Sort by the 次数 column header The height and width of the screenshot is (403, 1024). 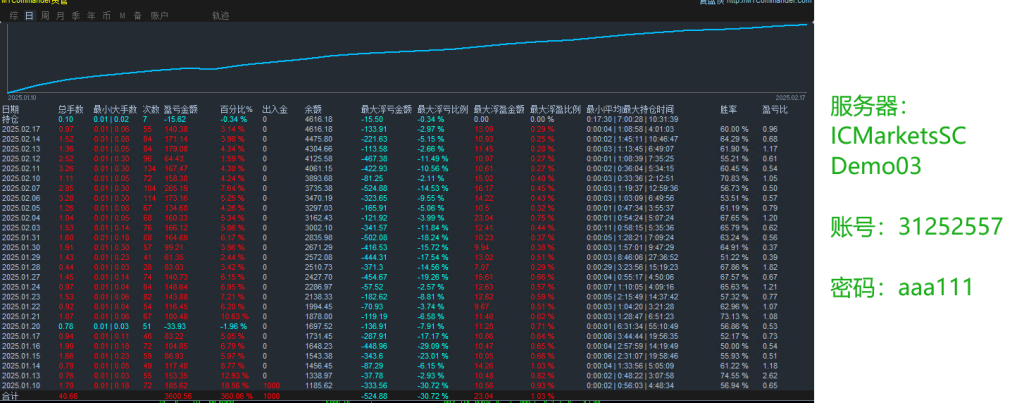(x=152, y=110)
